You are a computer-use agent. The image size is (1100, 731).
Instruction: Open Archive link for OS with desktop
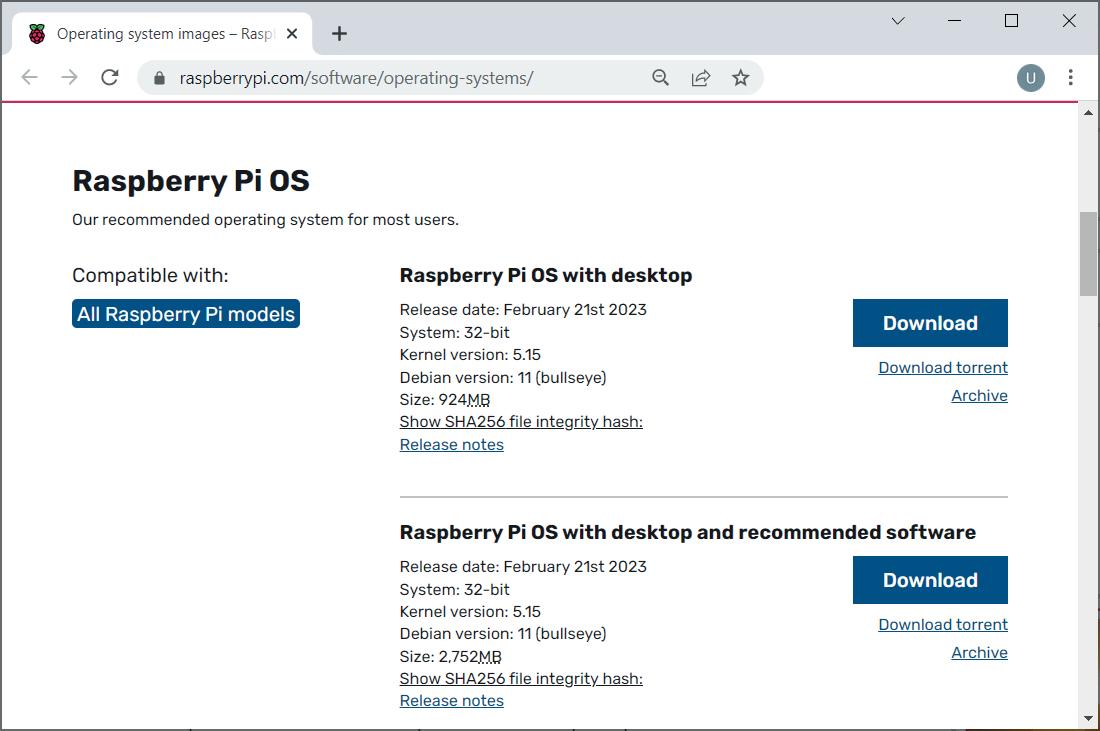tap(979, 396)
